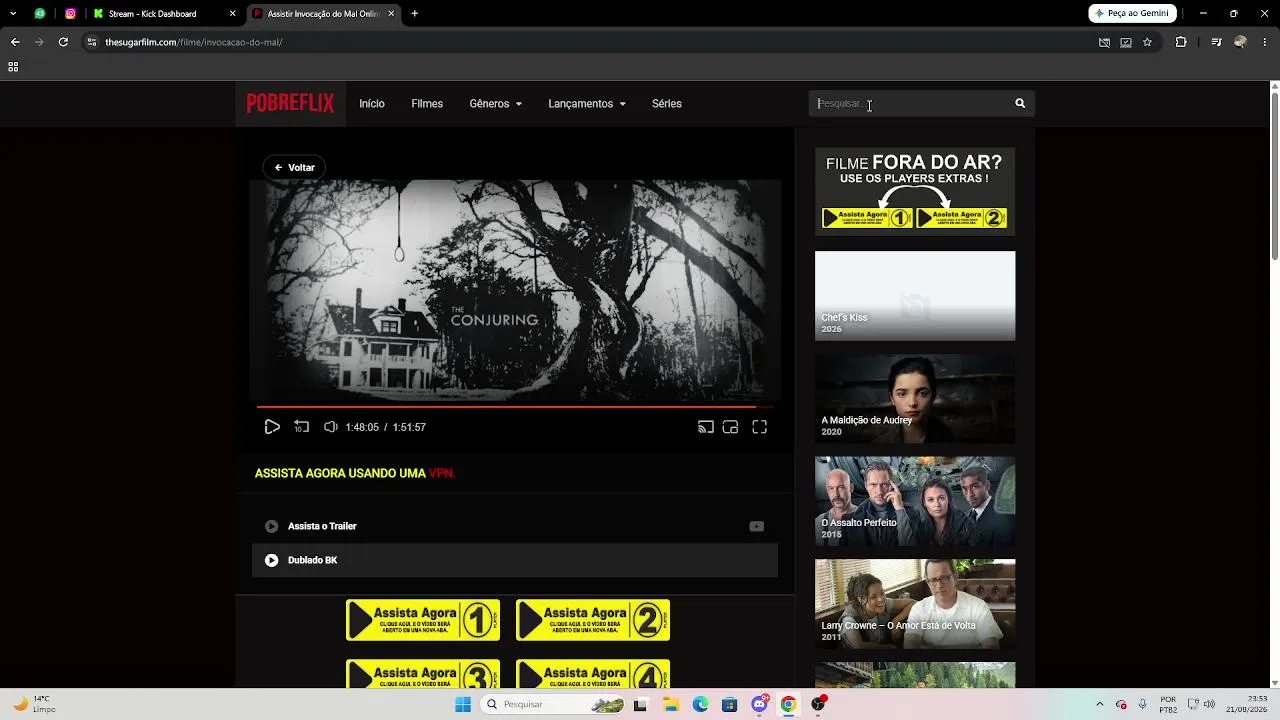Open the taskbar volume control icon
The image size is (1280, 720).
[1209, 704]
